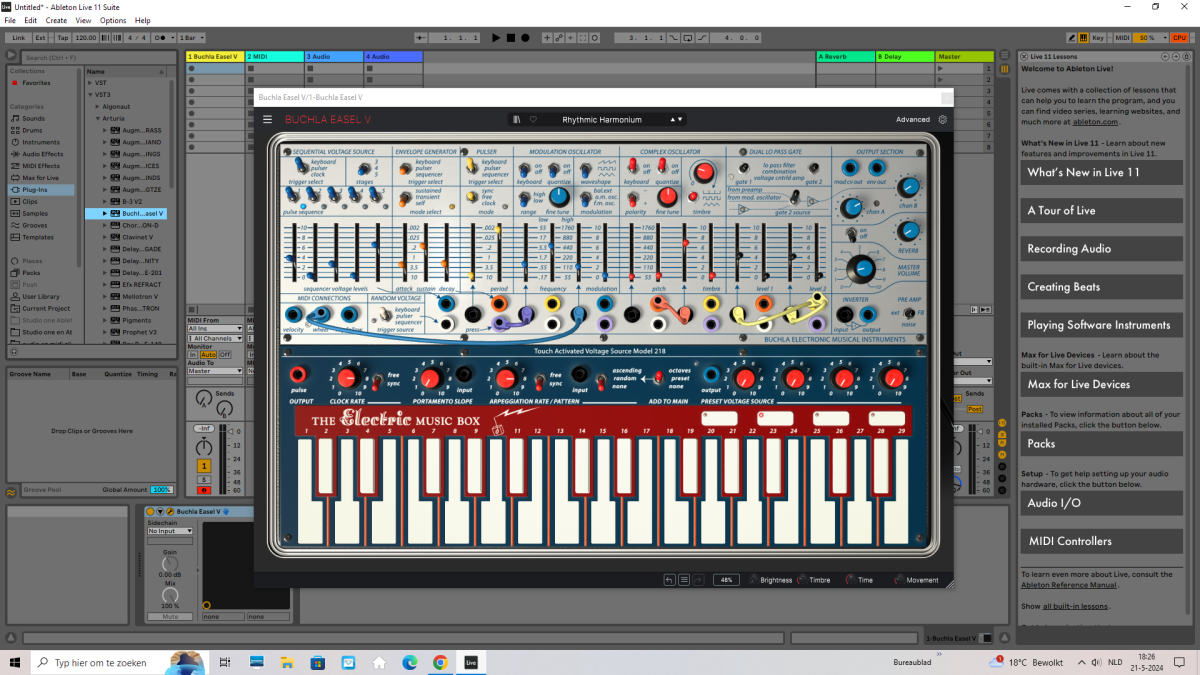Open the preset browser library icon
Screen dimensions: 1200x675
517,119
